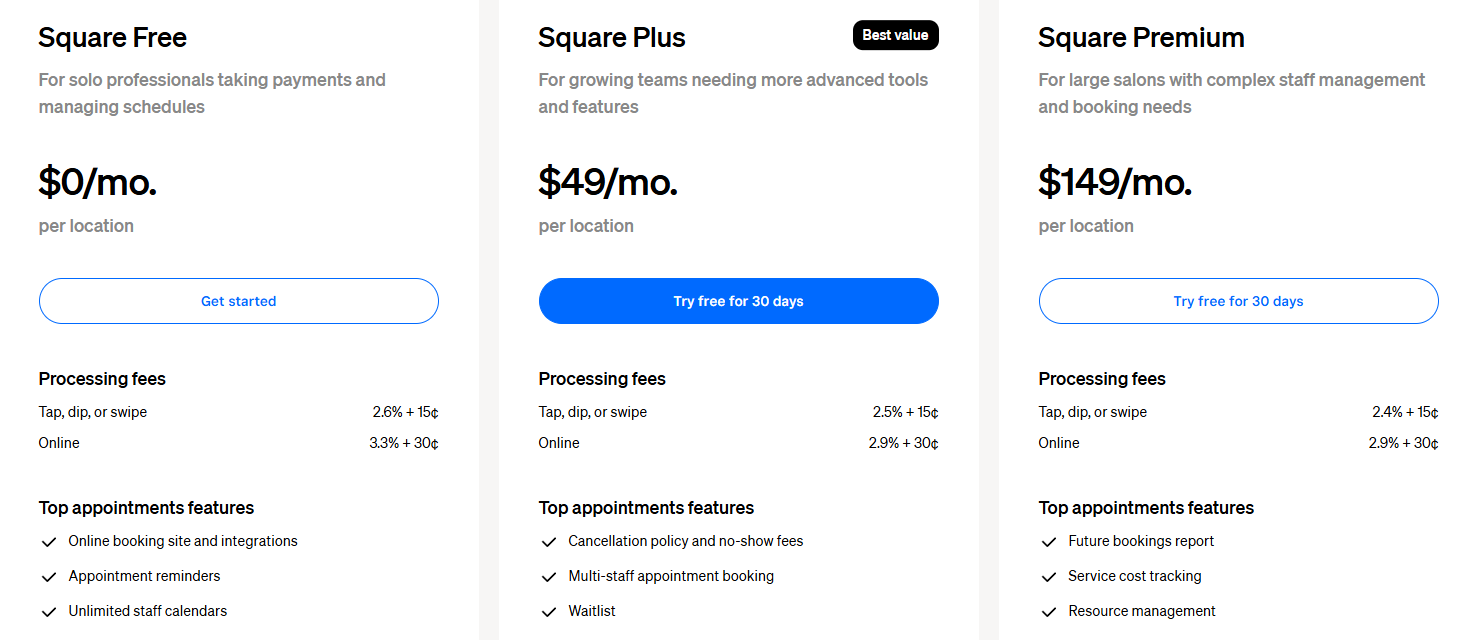
Task: Click checkmark next to Waitlist feature
Action: [x=548, y=612]
